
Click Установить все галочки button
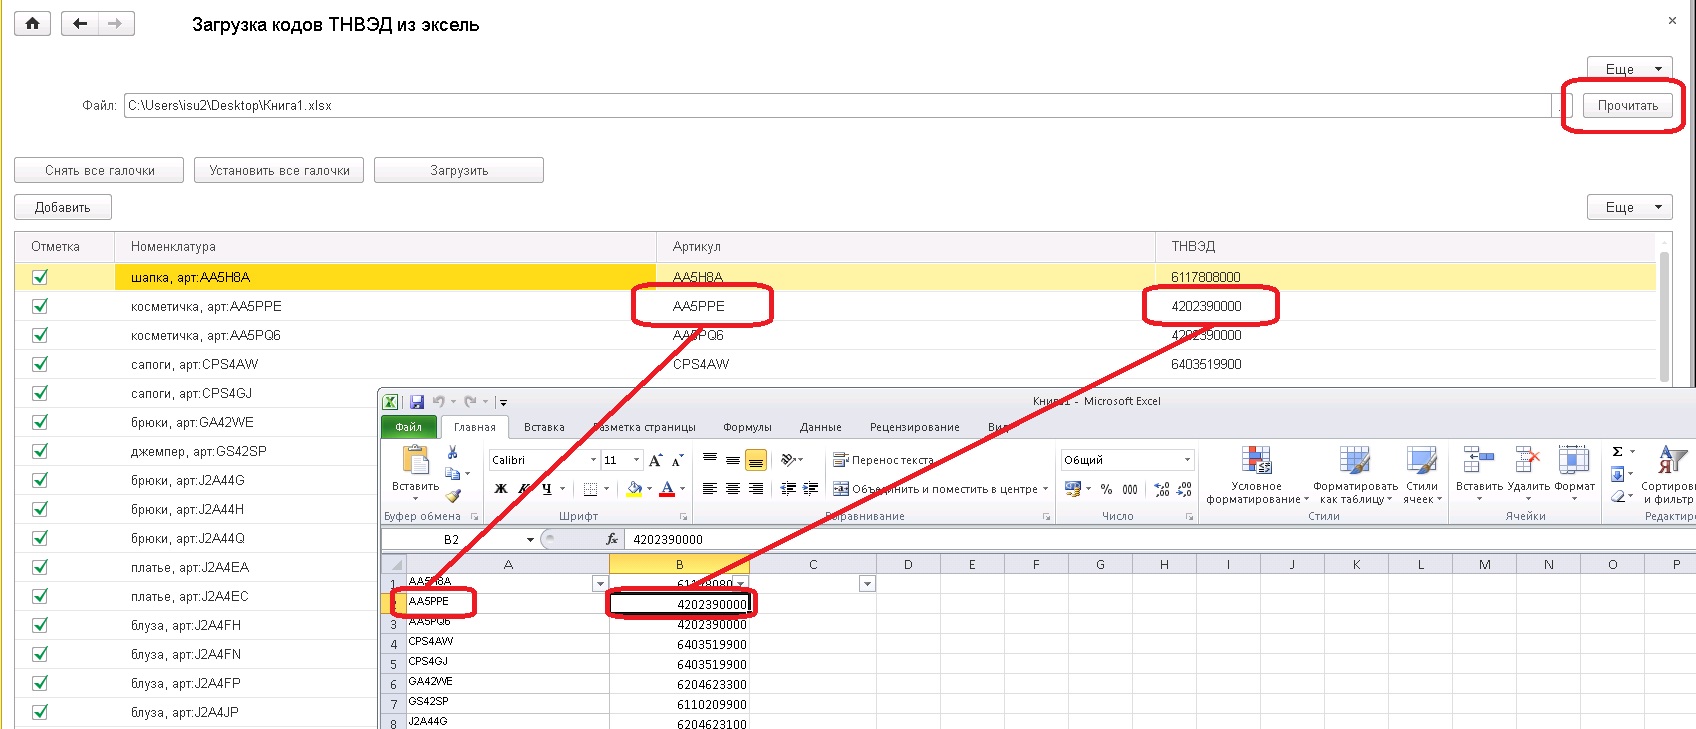[x=279, y=170]
